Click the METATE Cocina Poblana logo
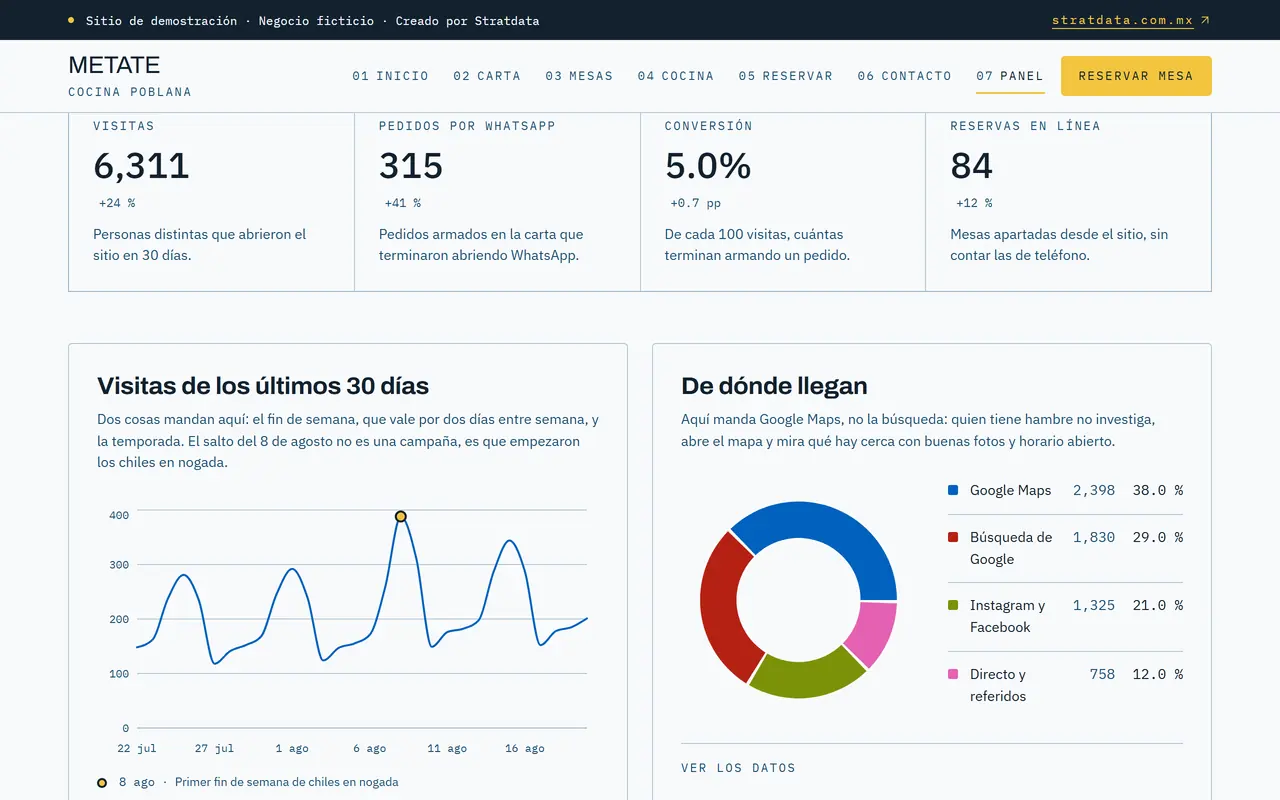Image resolution: width=1280 pixels, height=800 pixels. tap(130, 76)
